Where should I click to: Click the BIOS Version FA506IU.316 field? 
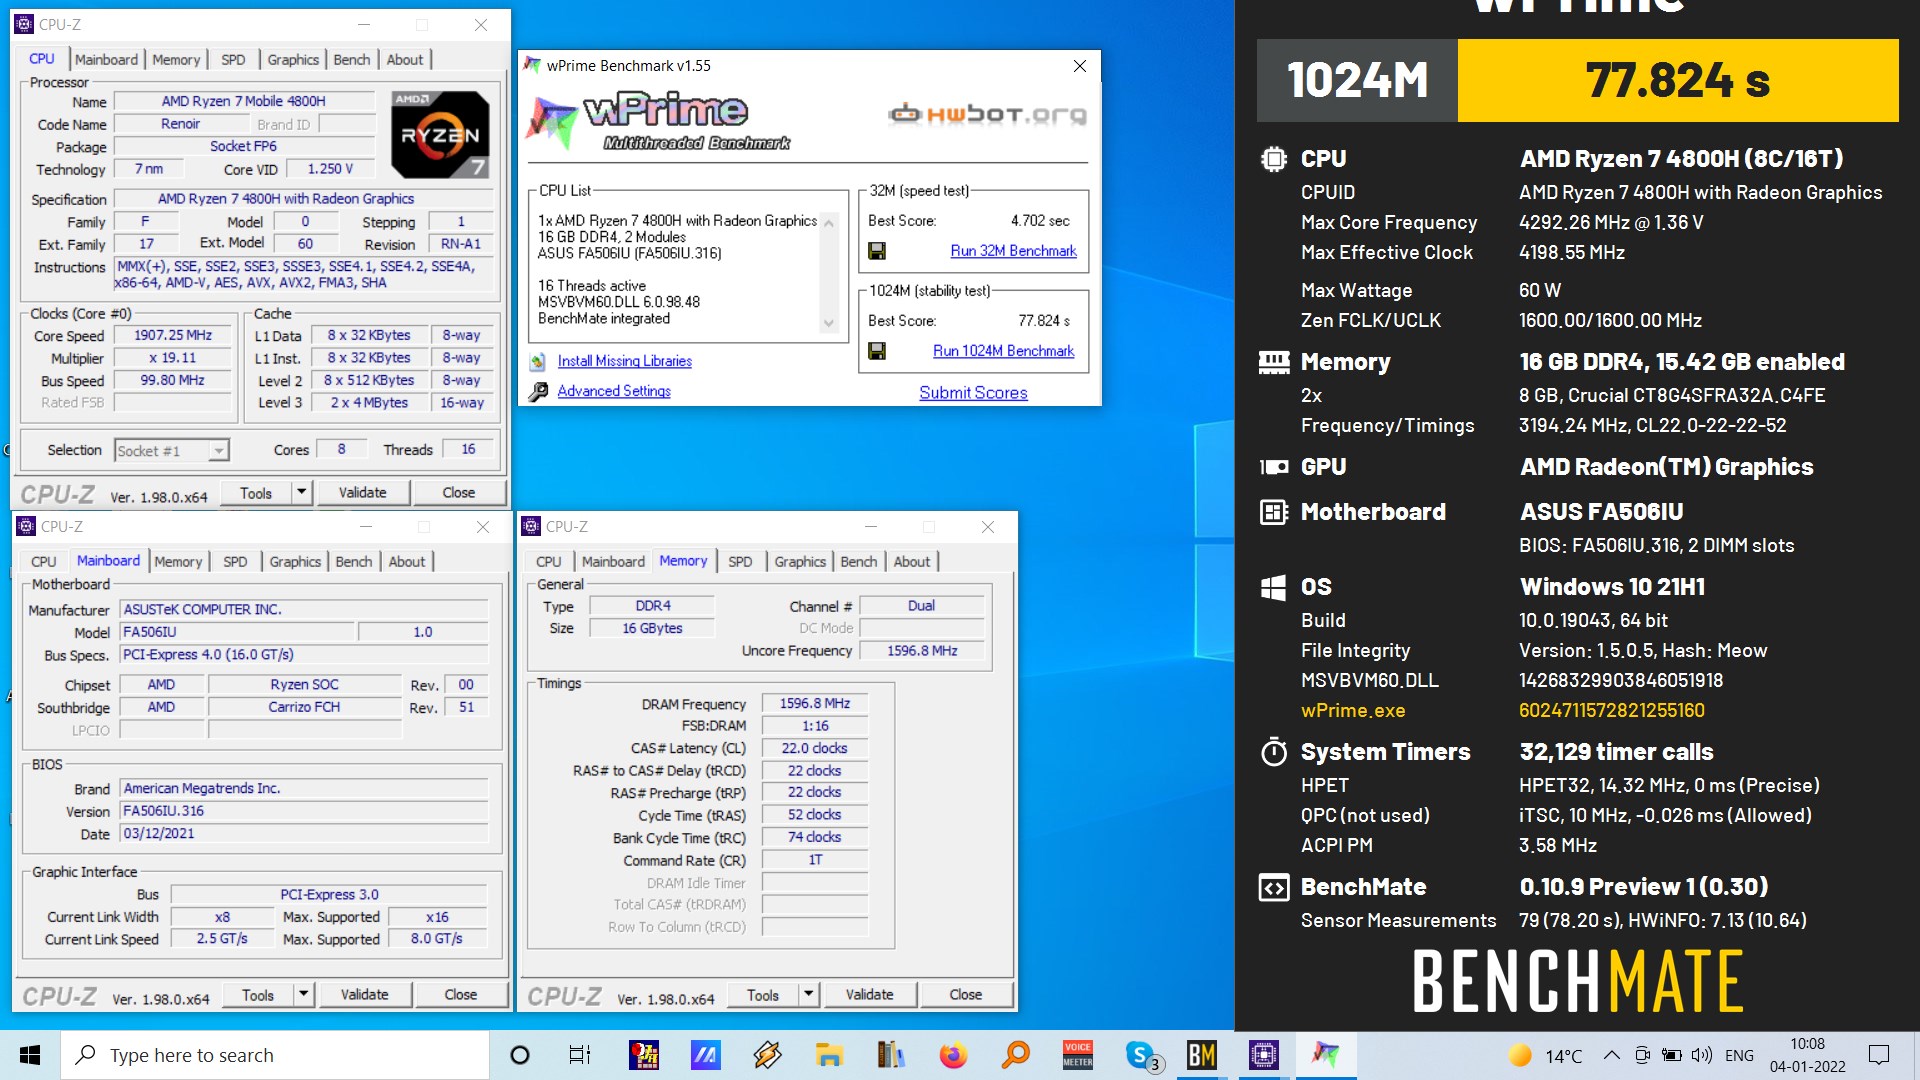[x=304, y=811]
